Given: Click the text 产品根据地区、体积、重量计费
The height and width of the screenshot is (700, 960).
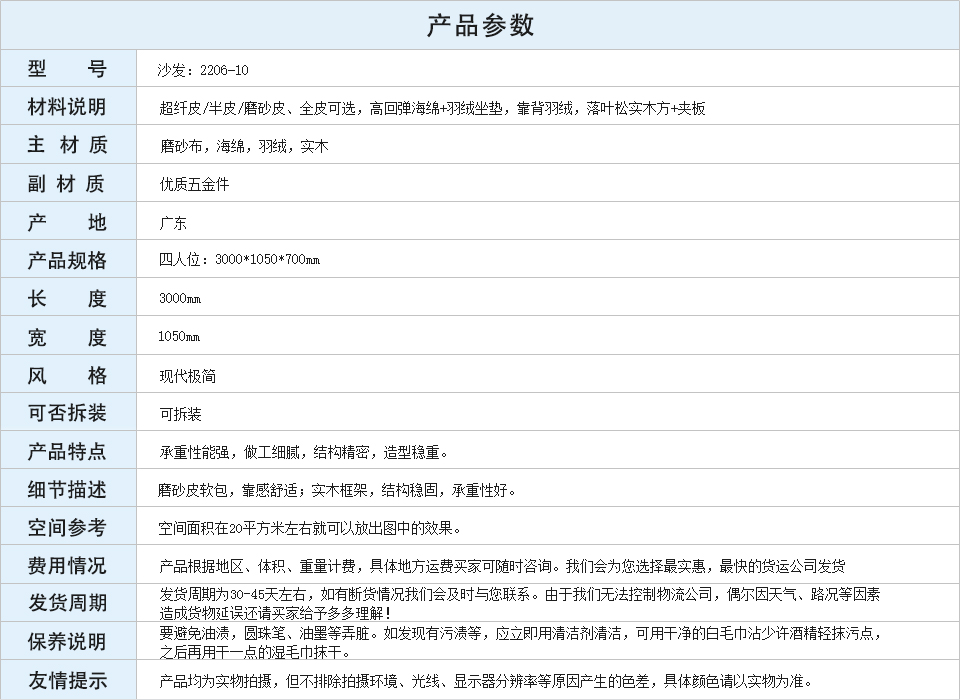Looking at the screenshot, I should tap(258, 566).
